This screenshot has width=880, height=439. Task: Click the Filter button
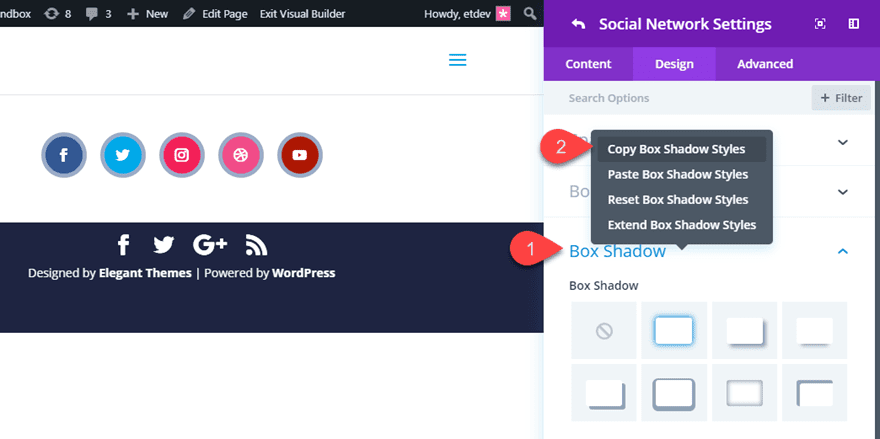click(x=841, y=98)
